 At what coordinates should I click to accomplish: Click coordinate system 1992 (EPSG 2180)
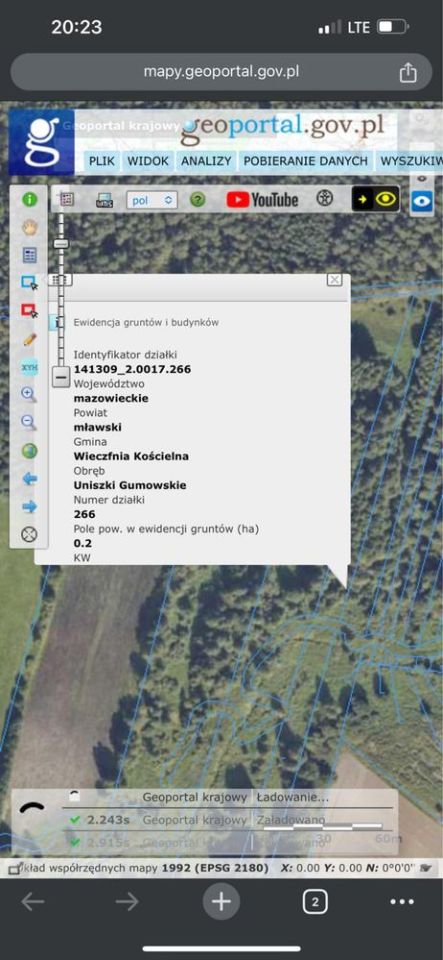click(215, 868)
